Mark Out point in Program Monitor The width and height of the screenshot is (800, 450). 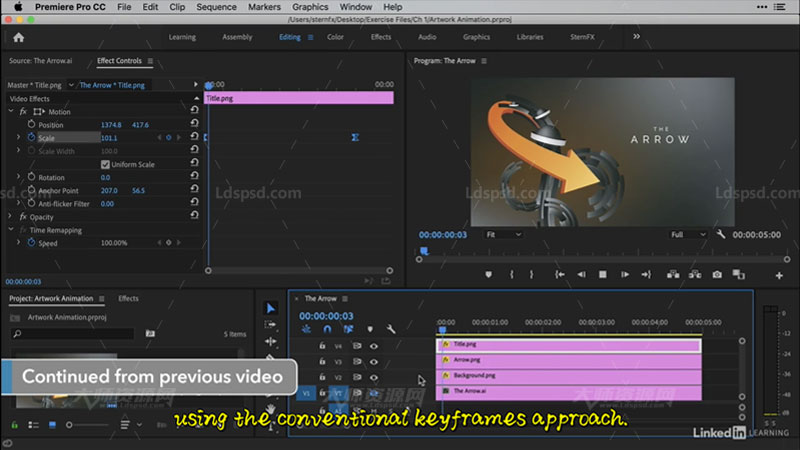click(x=531, y=274)
